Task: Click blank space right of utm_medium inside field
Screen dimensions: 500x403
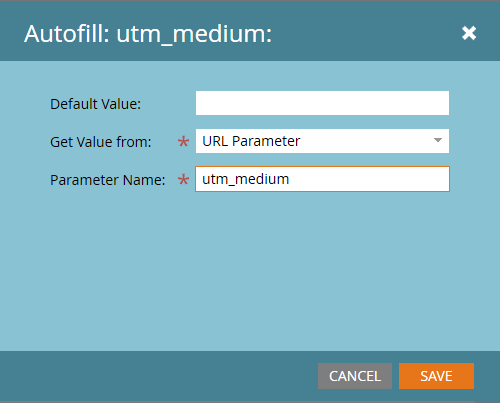Action: pyautogui.click(x=368, y=179)
